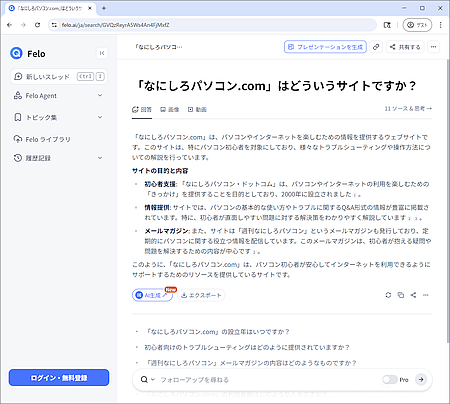This screenshot has width=450, height=404.
Task: Click the page vertical scrollbar
Action: click(448, 200)
